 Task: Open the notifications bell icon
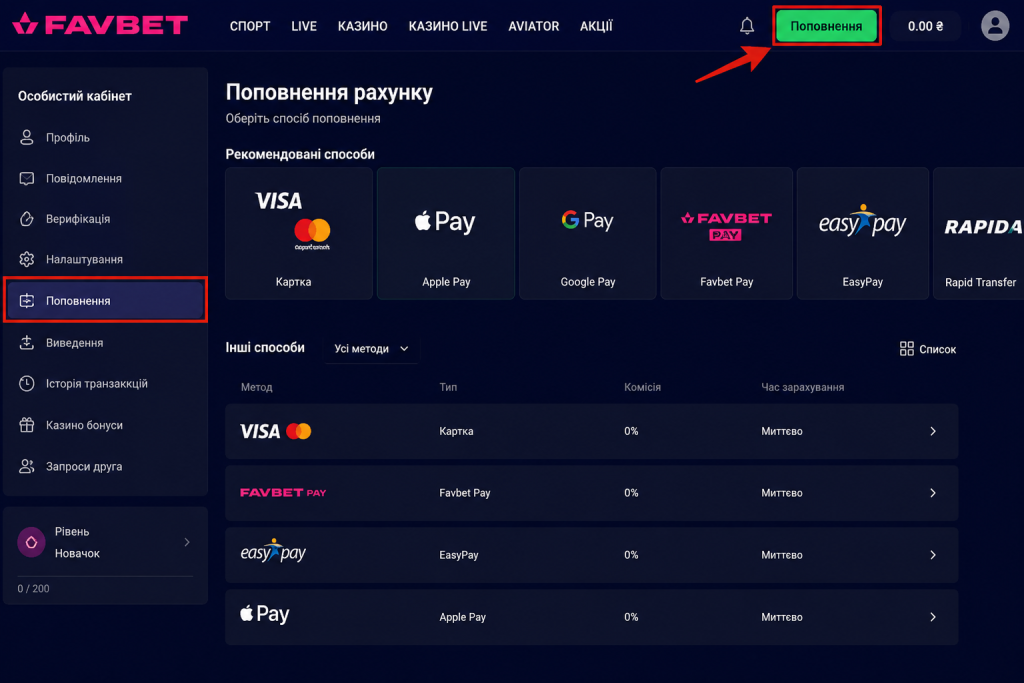pos(746,26)
